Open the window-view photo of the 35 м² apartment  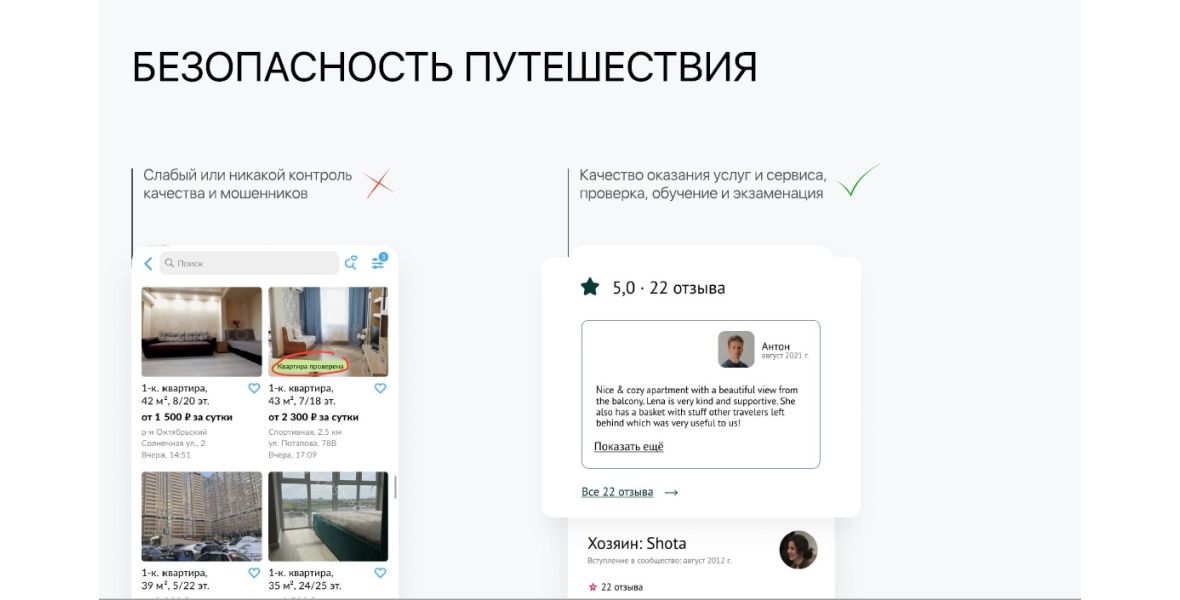coord(328,516)
